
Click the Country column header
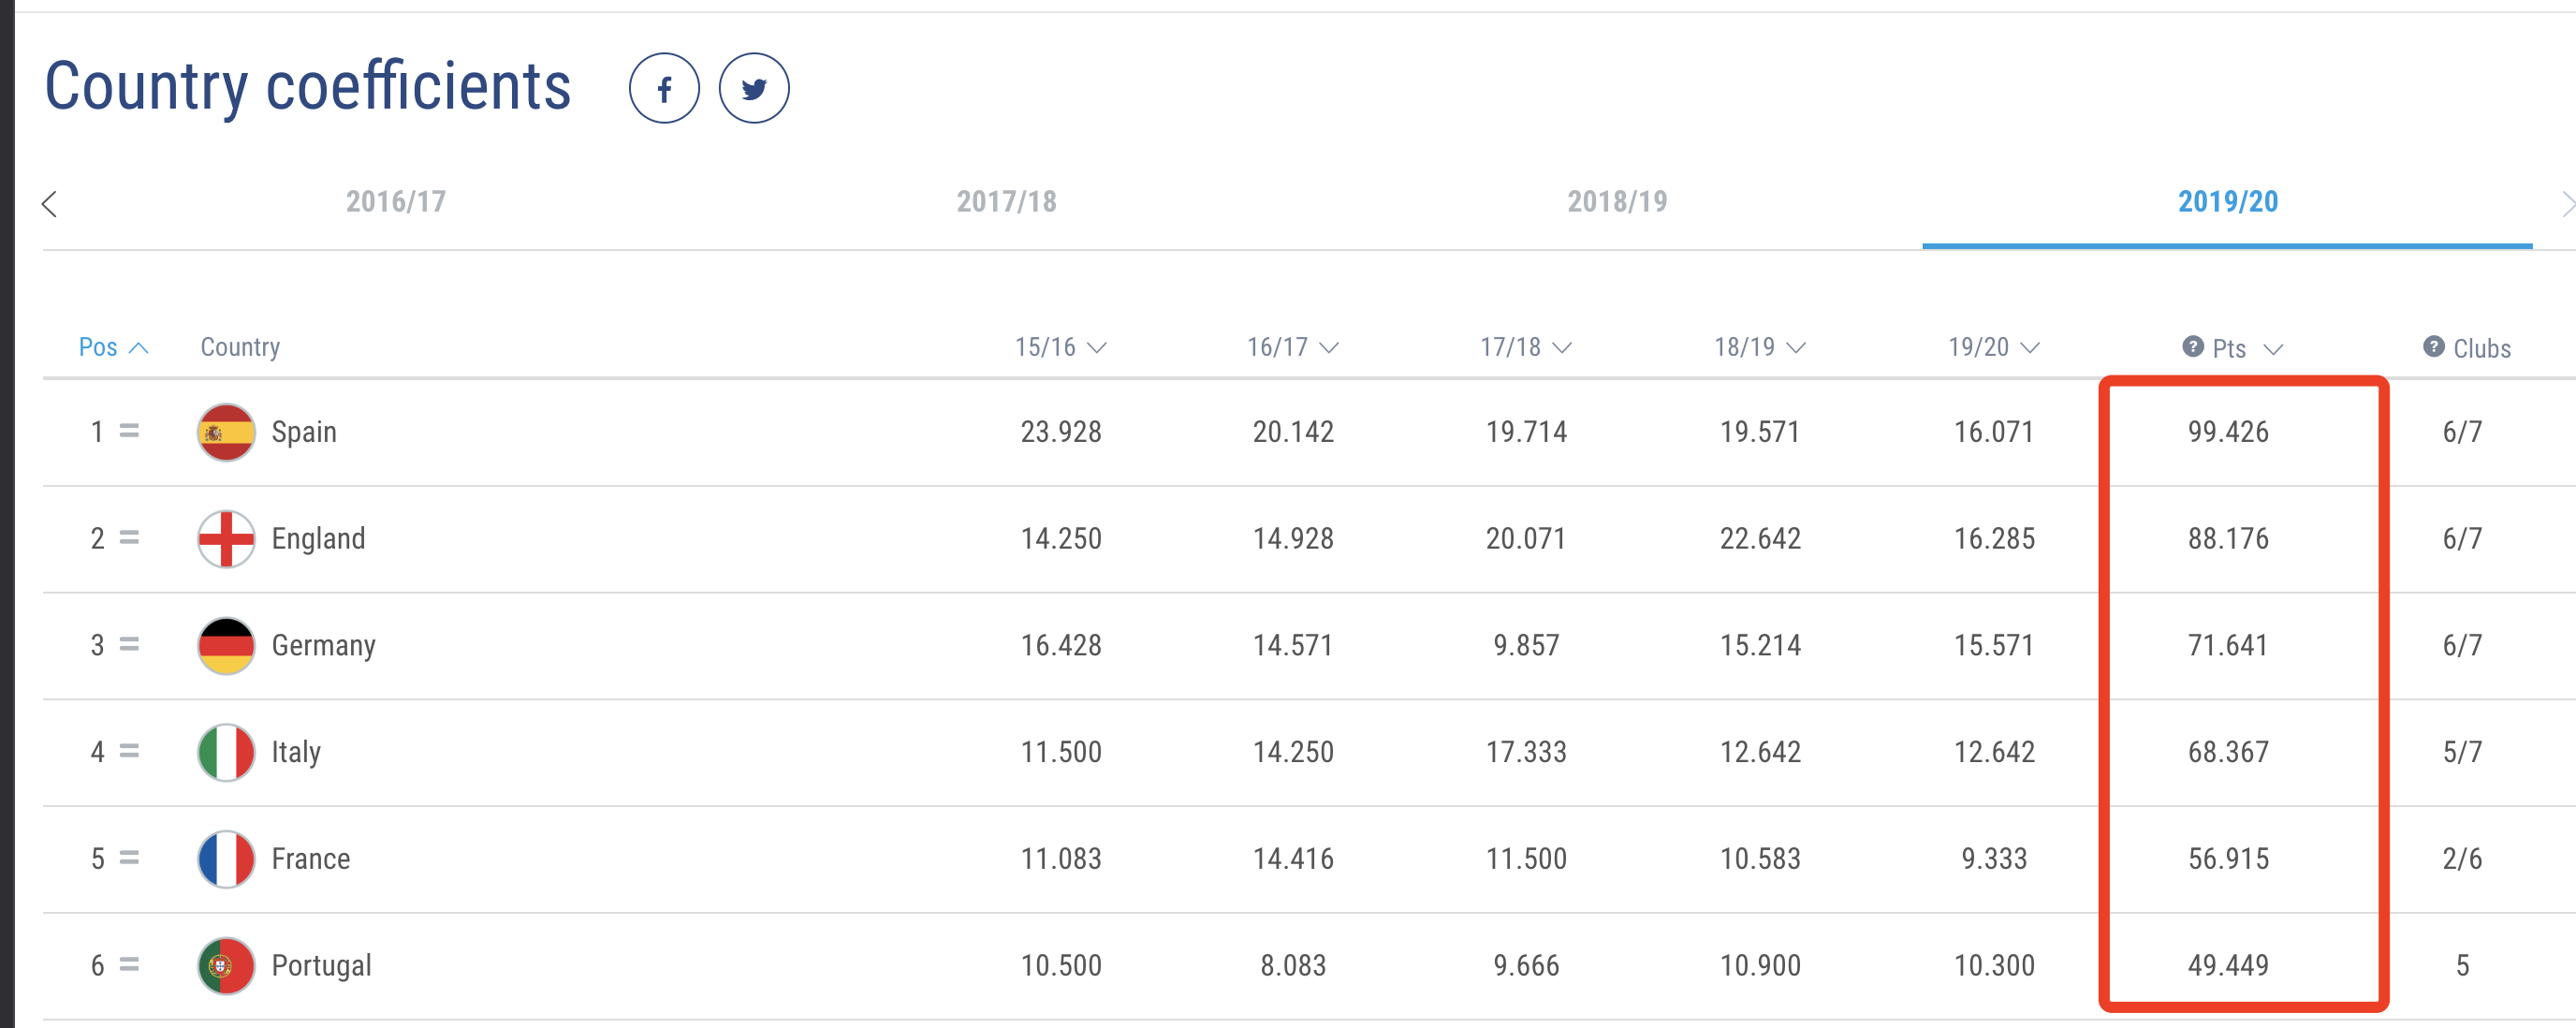pyautogui.click(x=240, y=347)
